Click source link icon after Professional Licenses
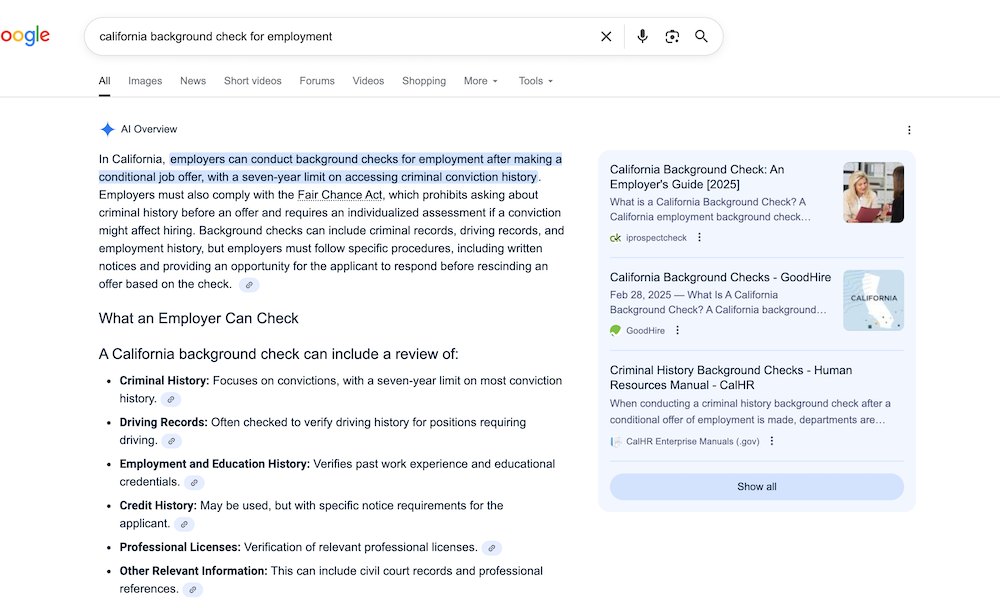This screenshot has height=608, width=1000. pos(491,548)
